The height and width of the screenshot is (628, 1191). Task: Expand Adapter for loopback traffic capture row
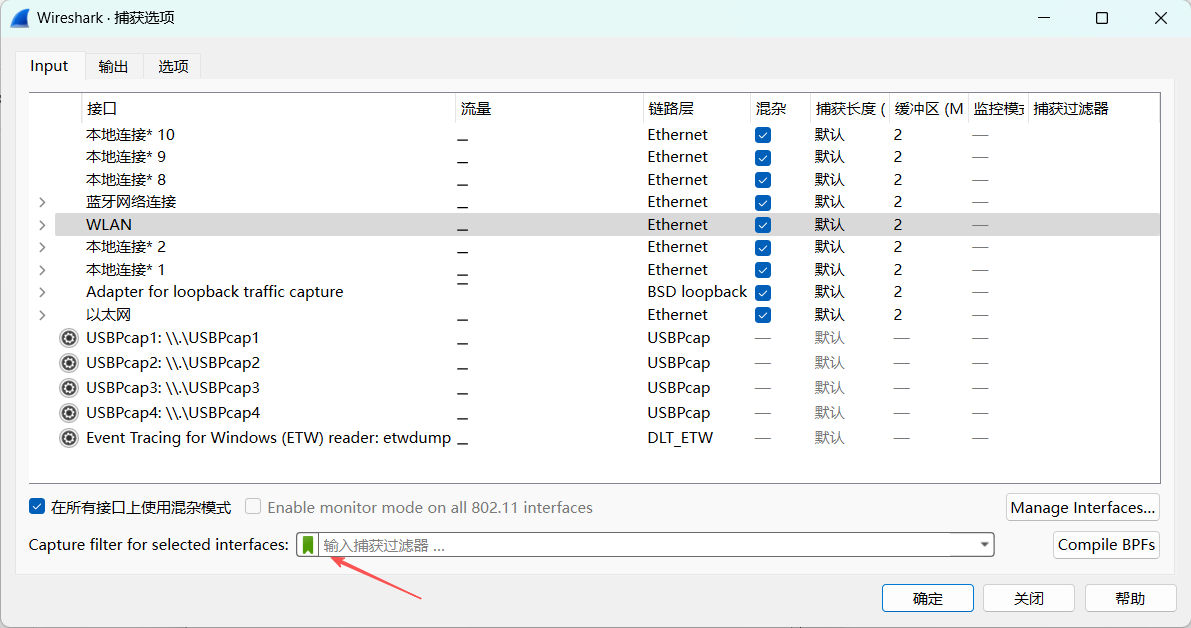pos(43,292)
